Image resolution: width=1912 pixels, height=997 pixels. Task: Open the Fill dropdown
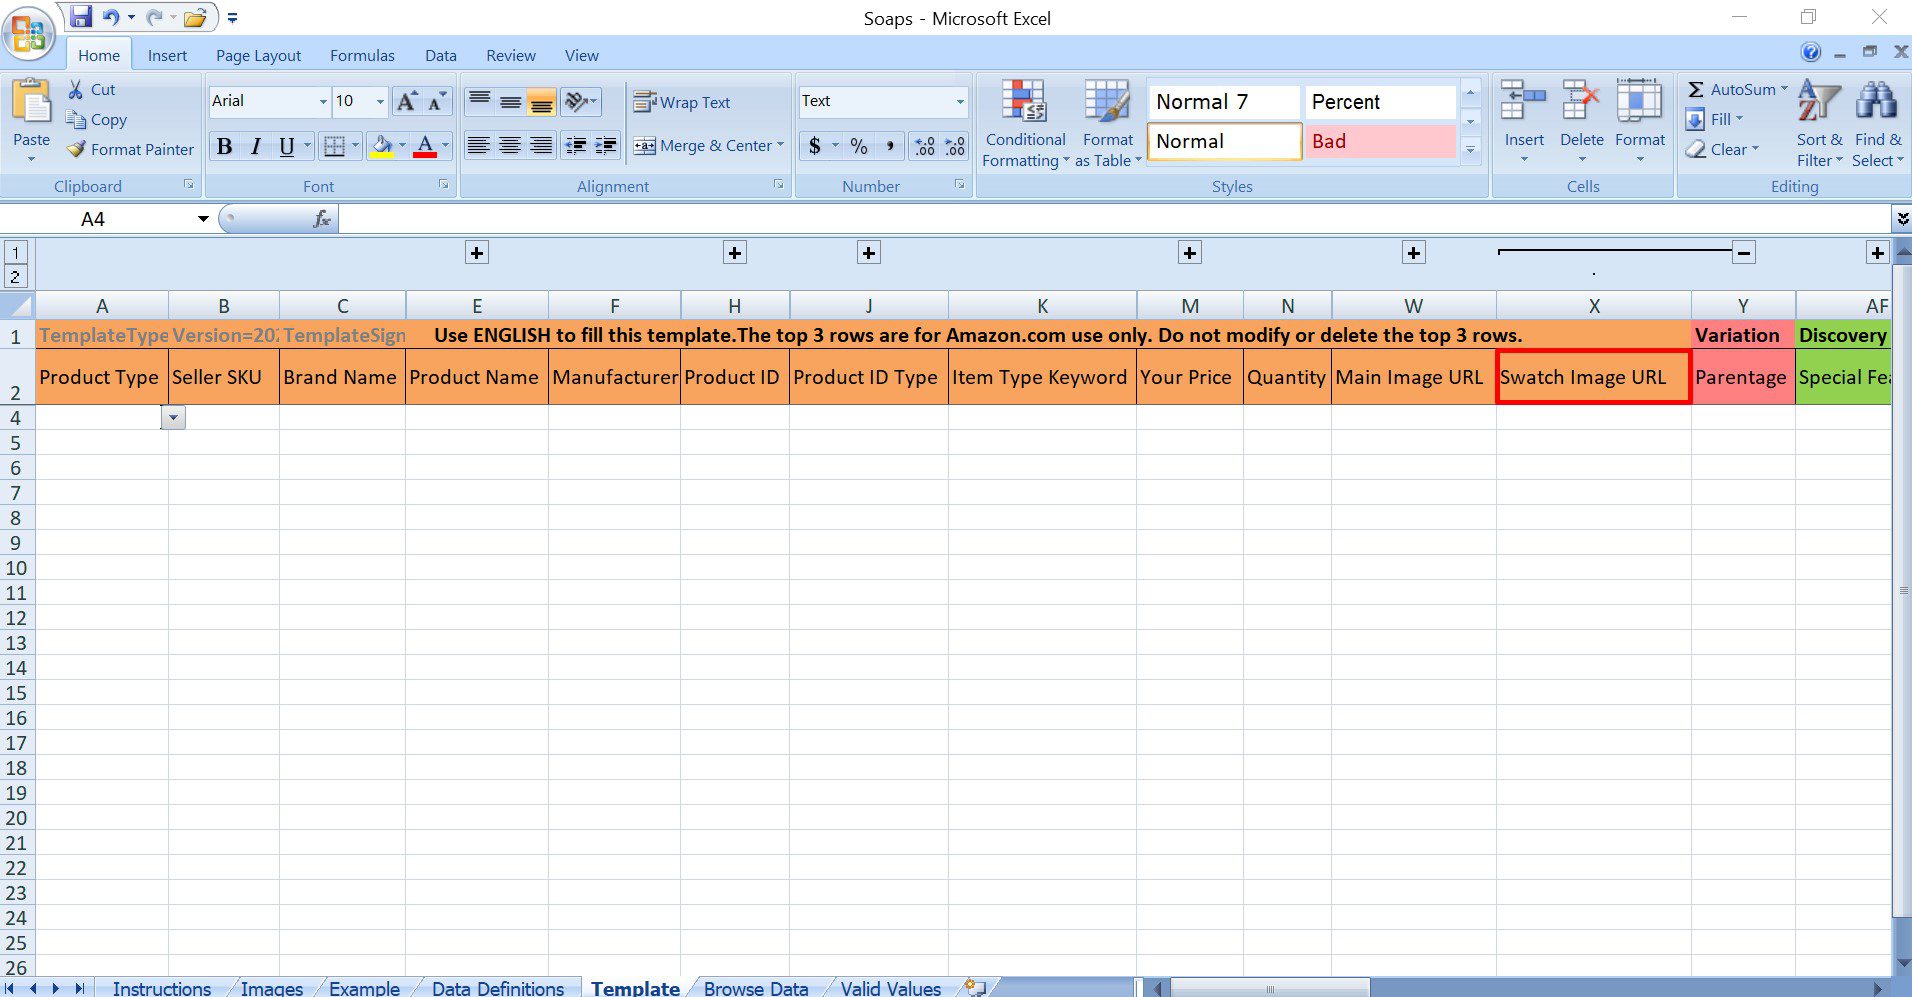1715,119
